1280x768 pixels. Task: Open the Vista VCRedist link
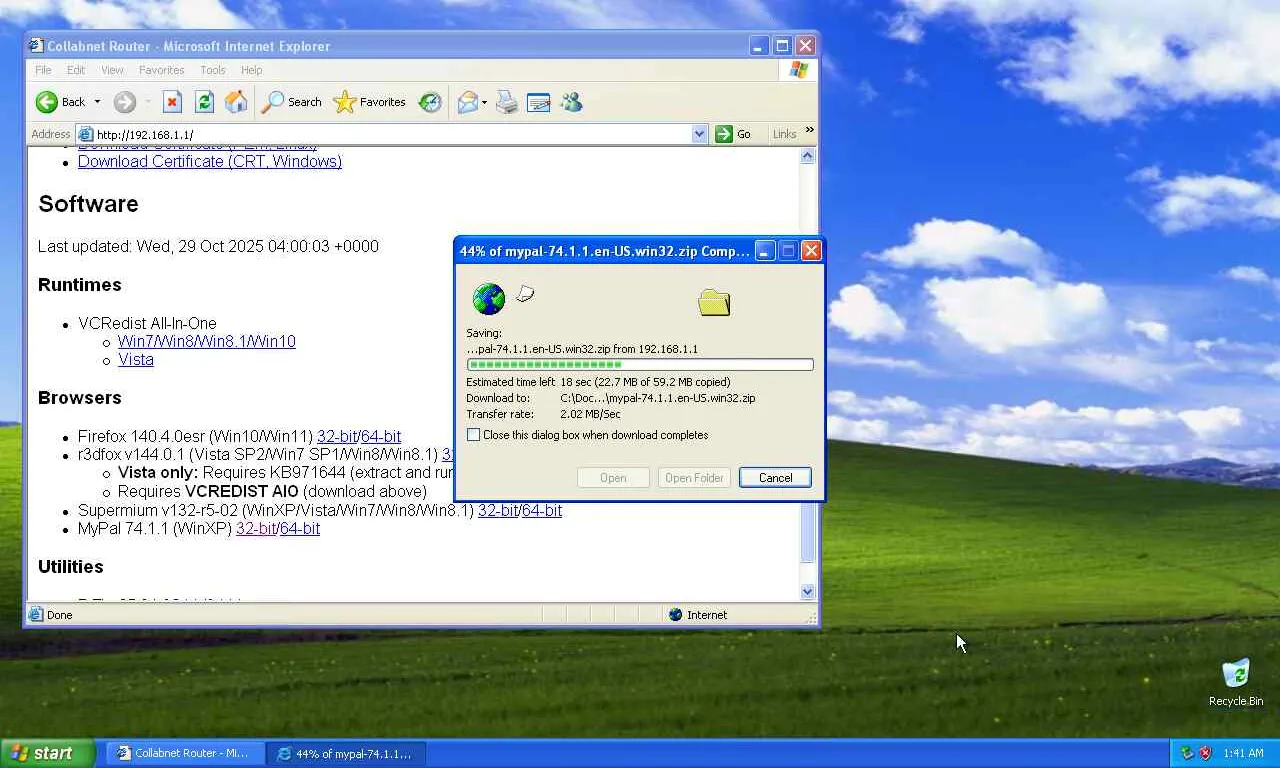136,359
